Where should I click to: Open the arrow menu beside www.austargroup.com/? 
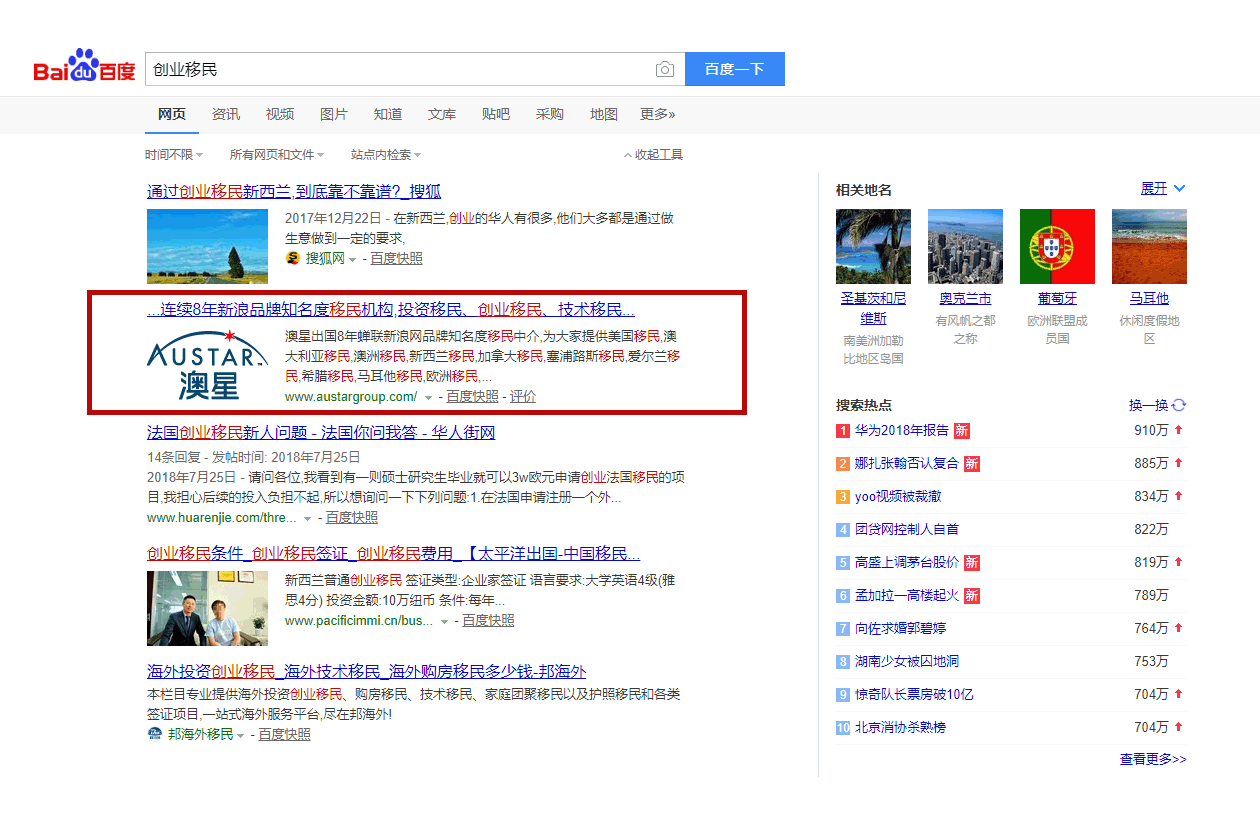pyautogui.click(x=429, y=397)
